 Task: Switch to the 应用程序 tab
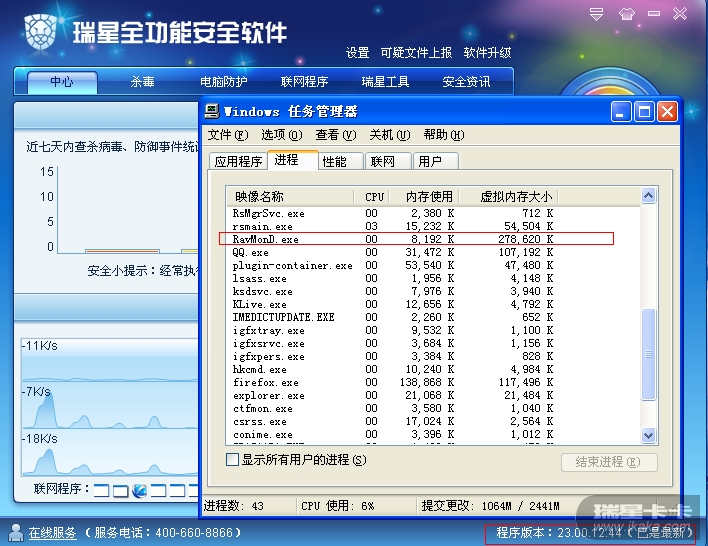(238, 161)
